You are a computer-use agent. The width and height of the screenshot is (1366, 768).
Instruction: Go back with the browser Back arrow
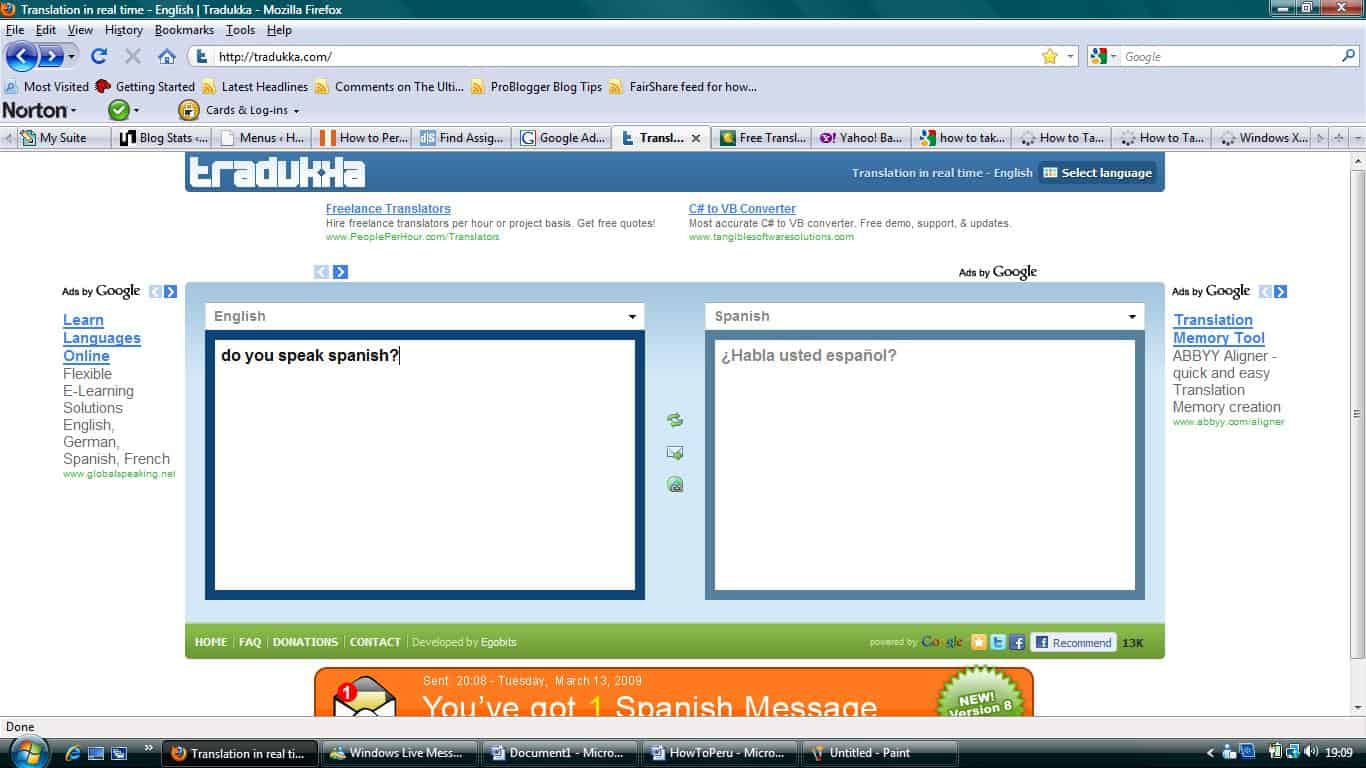[x=22, y=56]
